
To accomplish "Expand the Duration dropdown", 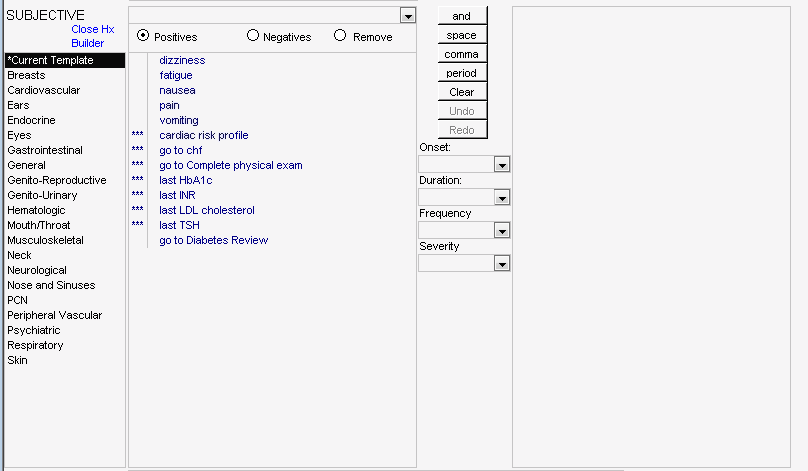I will click(502, 198).
